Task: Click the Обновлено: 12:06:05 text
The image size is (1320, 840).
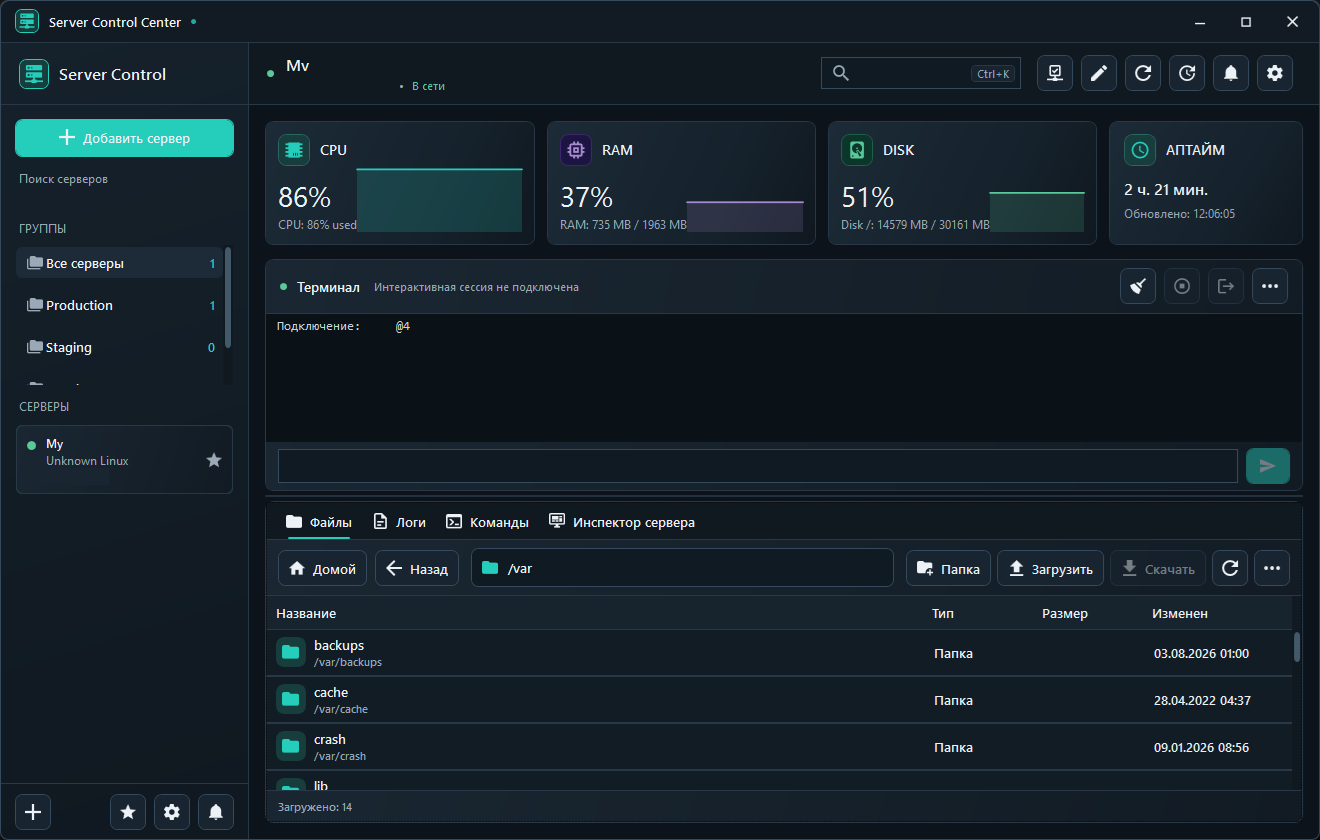Action: [1179, 213]
